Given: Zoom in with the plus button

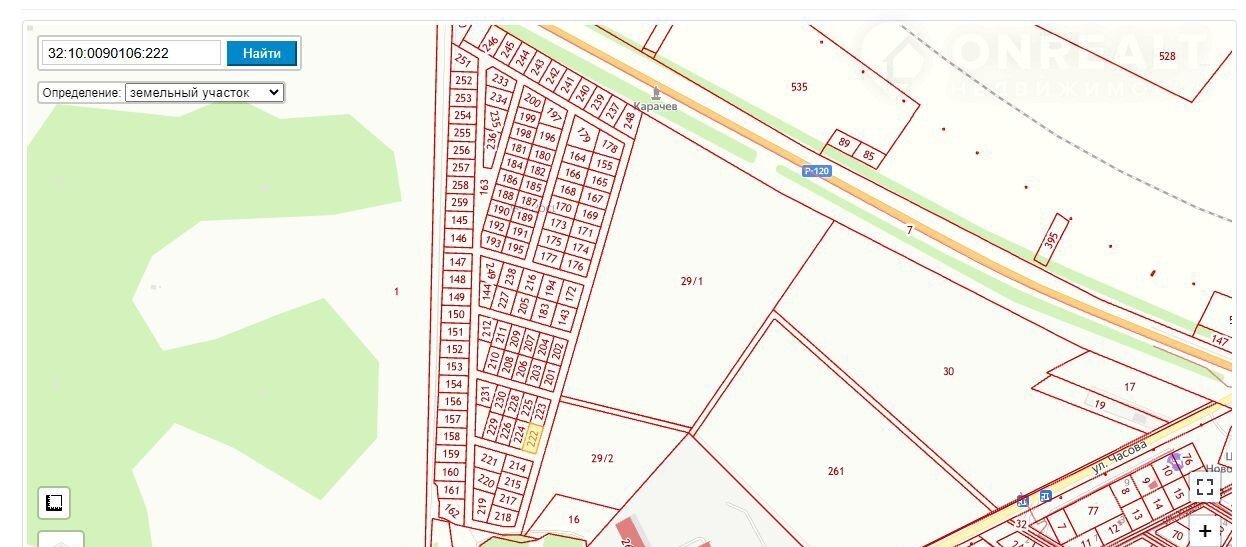Looking at the screenshot, I should tap(1205, 531).
